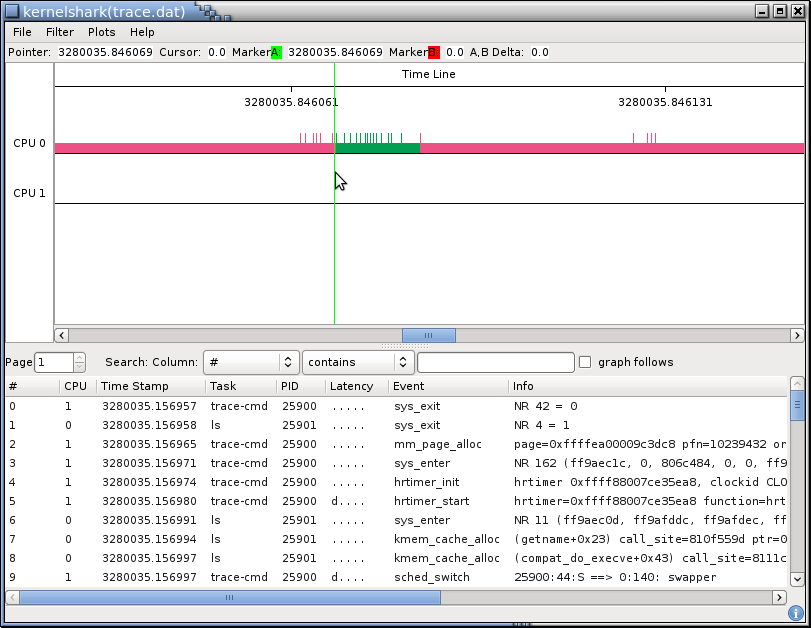Click the Marker A timestamp value
The width and height of the screenshot is (811, 628).
coord(335,52)
